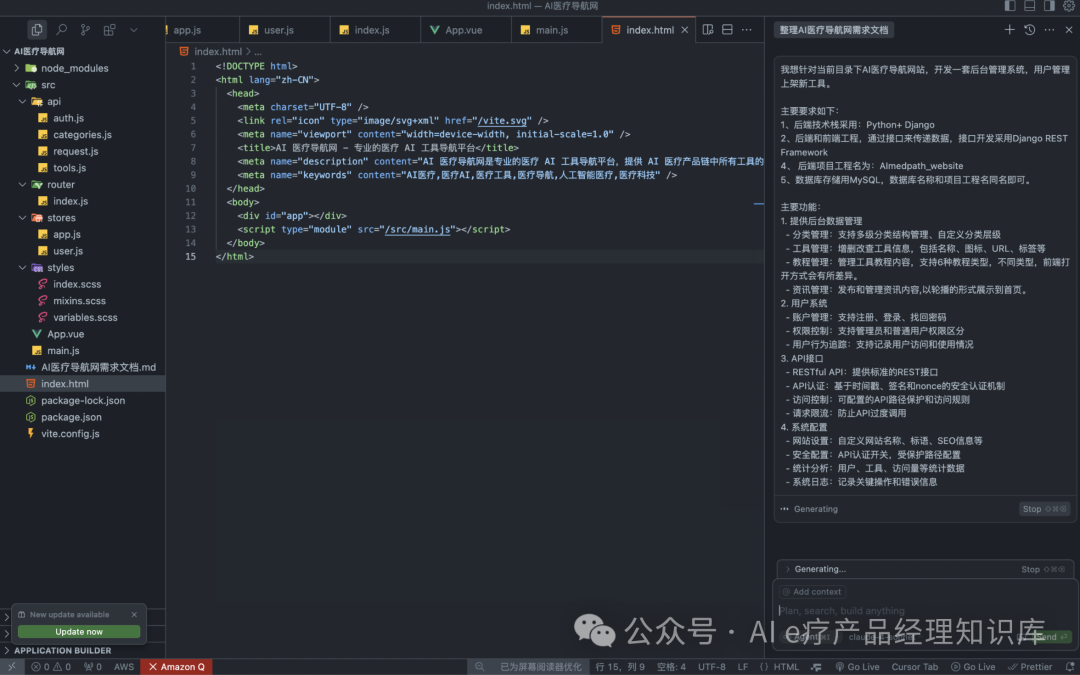Change file encoding UTF-8

[x=712, y=667]
